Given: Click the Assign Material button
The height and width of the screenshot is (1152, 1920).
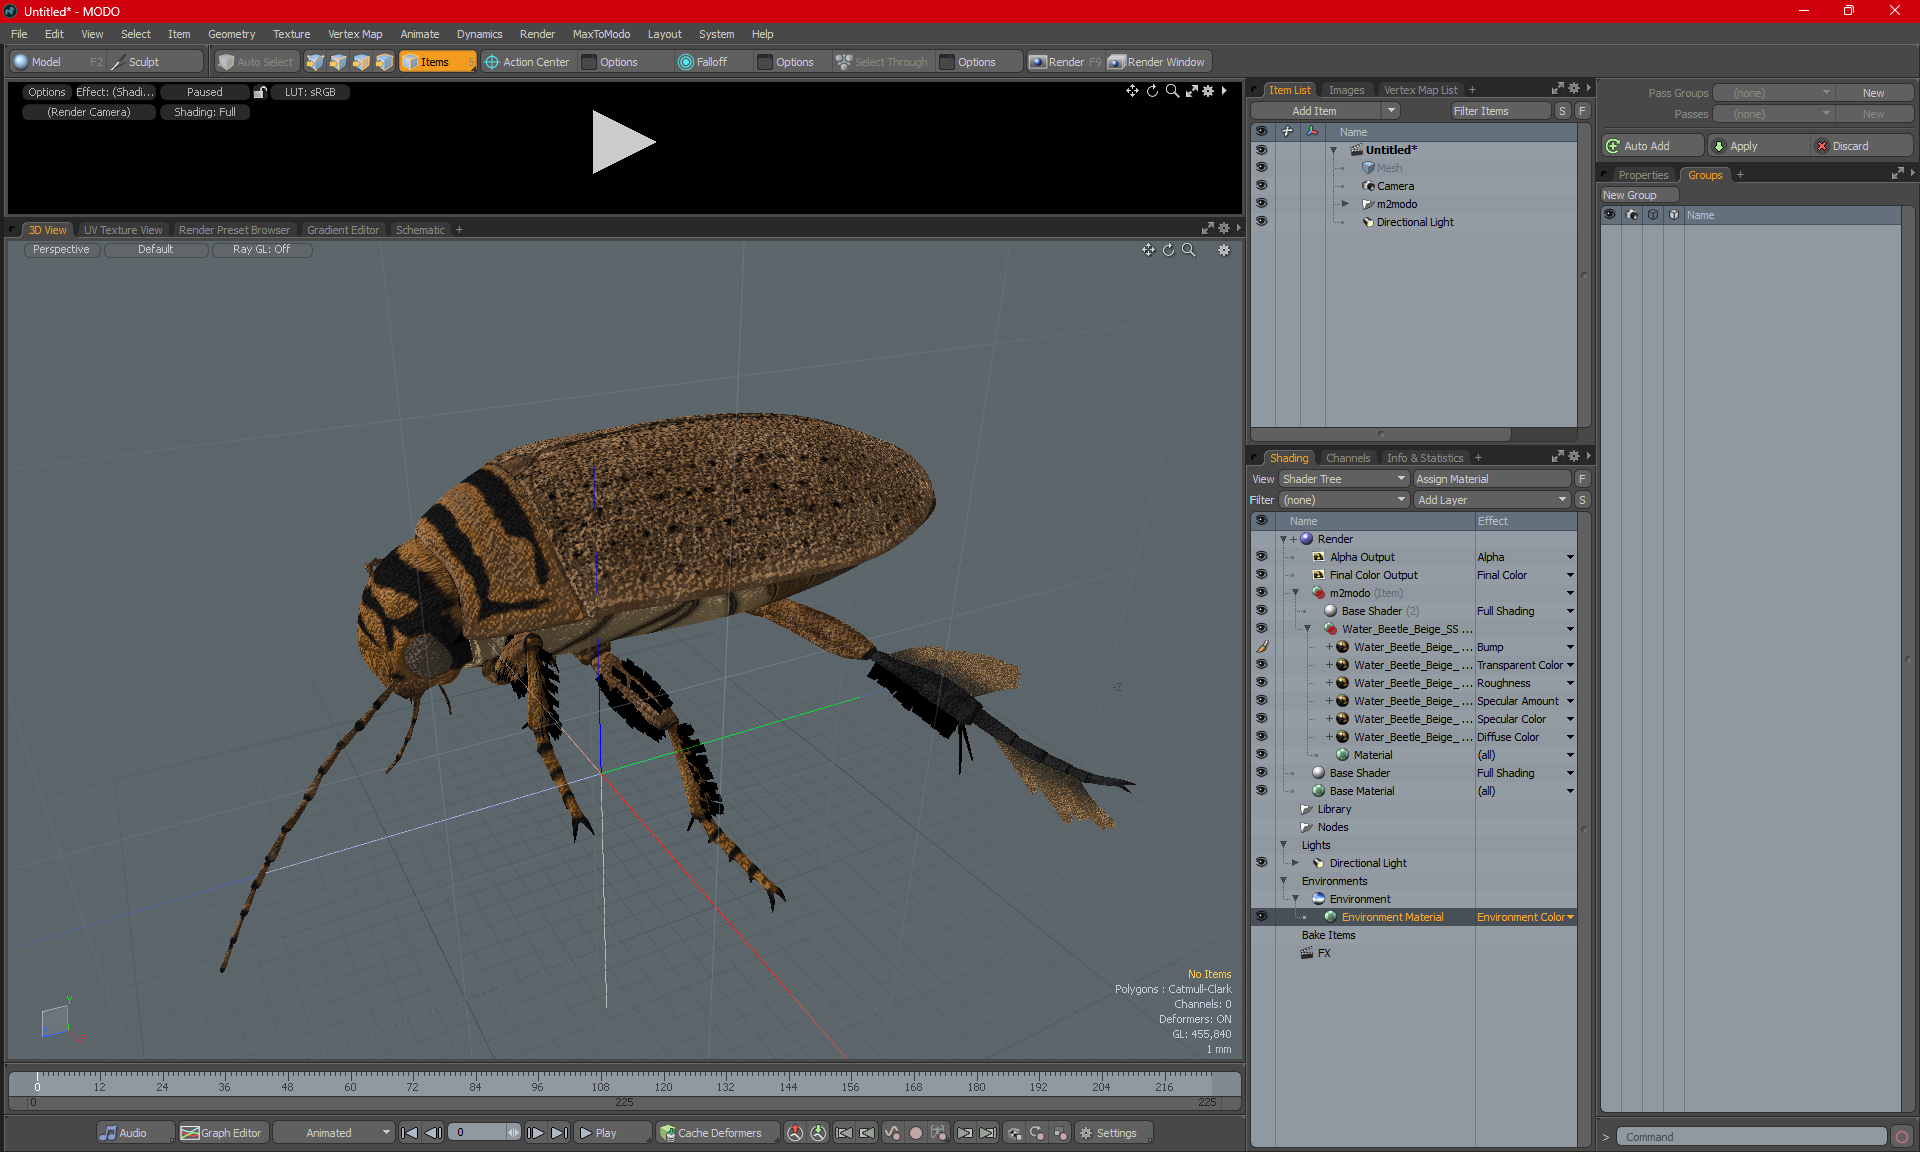Looking at the screenshot, I should pos(1490,479).
